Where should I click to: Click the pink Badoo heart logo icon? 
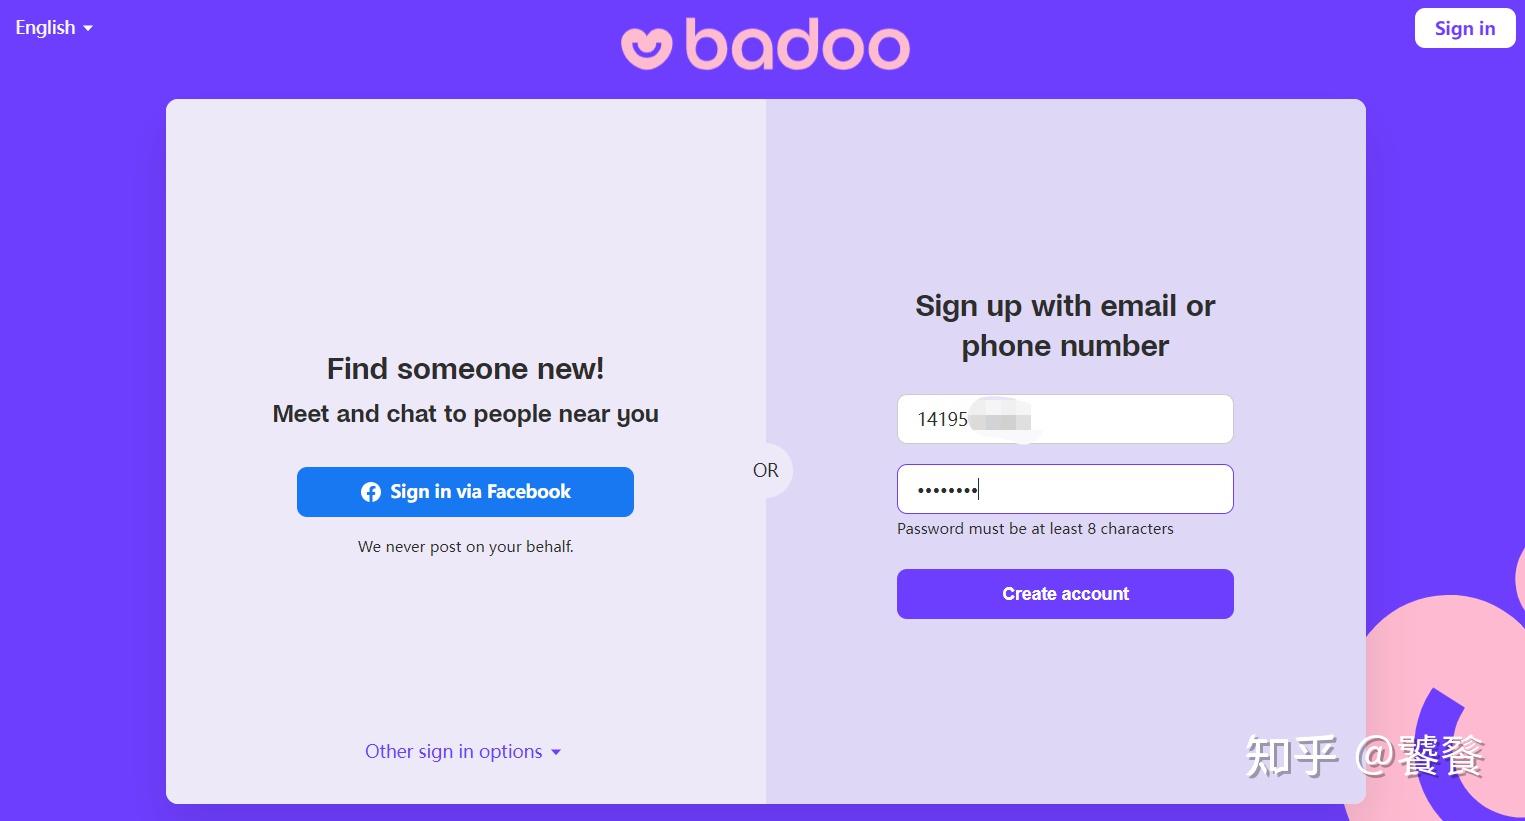(x=648, y=44)
